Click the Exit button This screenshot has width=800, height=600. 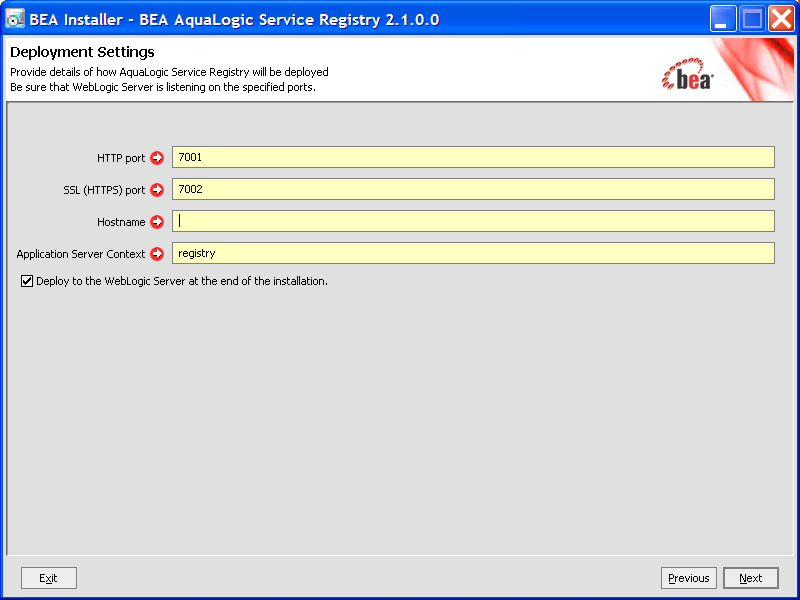pos(49,578)
